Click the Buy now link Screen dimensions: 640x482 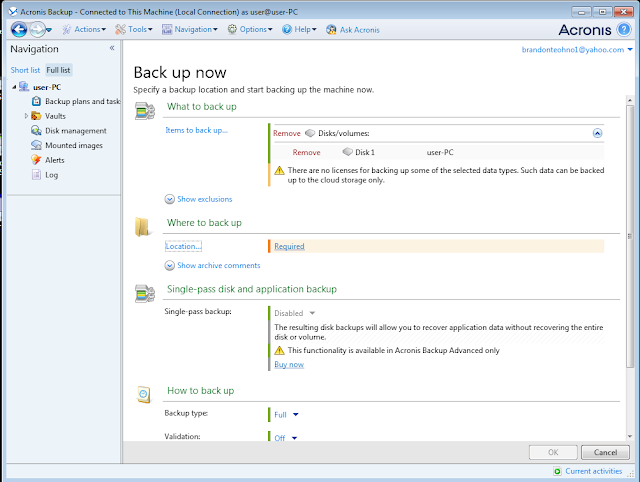289,364
